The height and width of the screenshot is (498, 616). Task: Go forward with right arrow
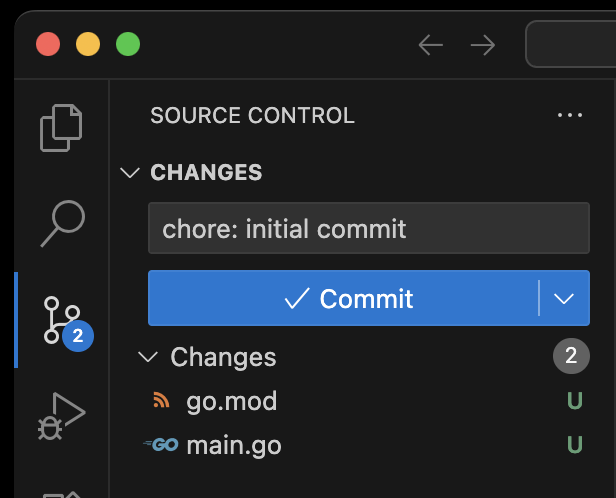(483, 45)
